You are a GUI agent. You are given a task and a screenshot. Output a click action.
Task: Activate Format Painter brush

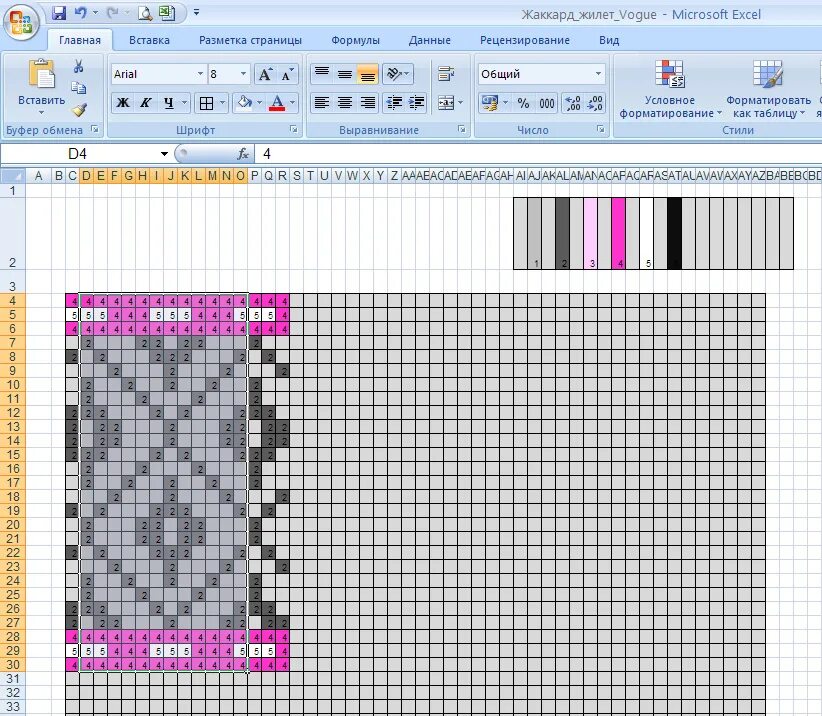[79, 110]
